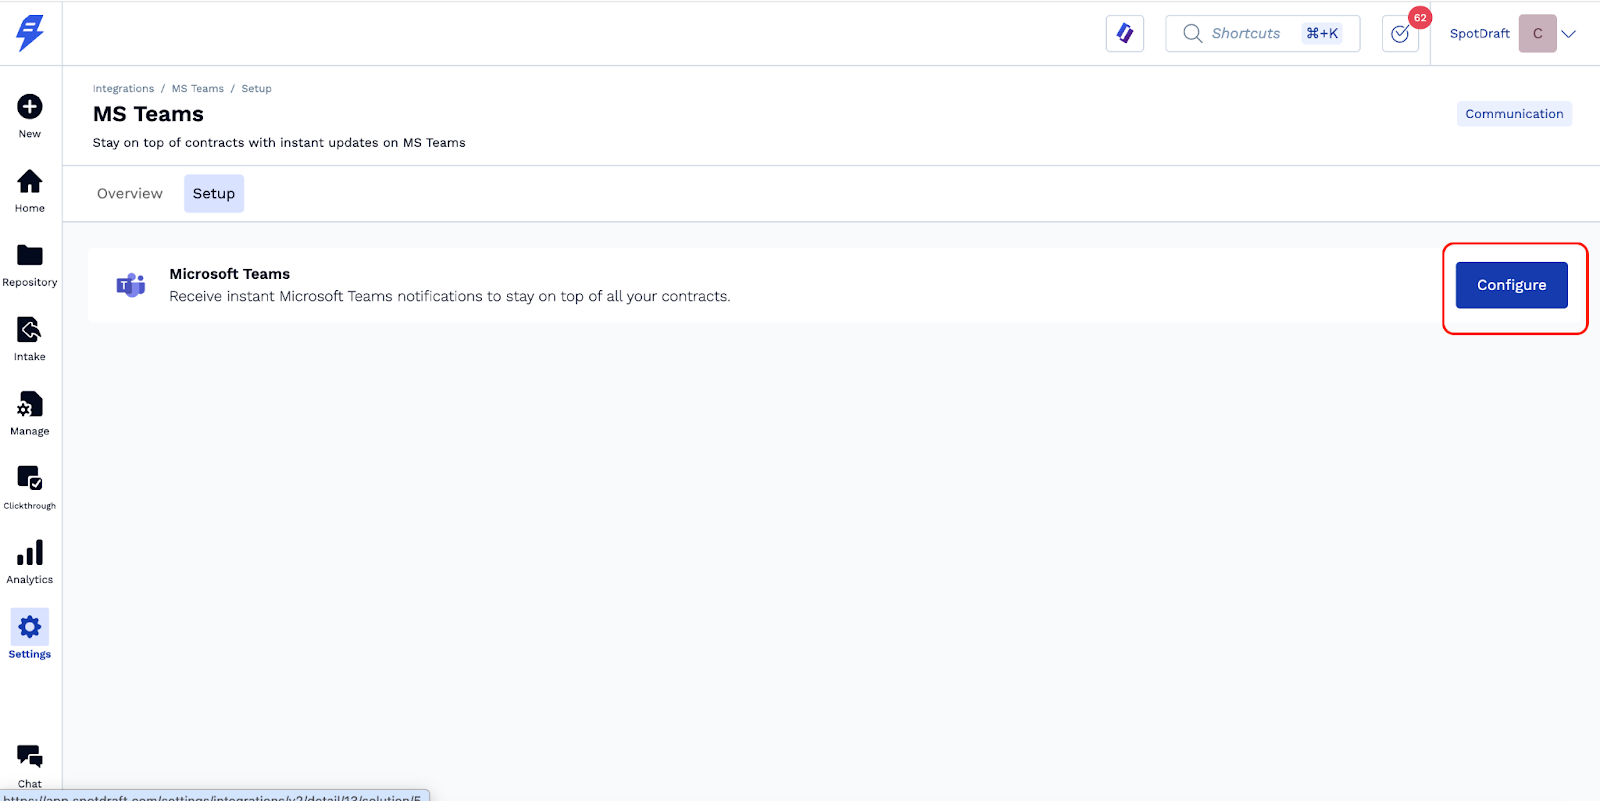Go to Home in sidebar
This screenshot has height=801, width=1600.
(30, 182)
